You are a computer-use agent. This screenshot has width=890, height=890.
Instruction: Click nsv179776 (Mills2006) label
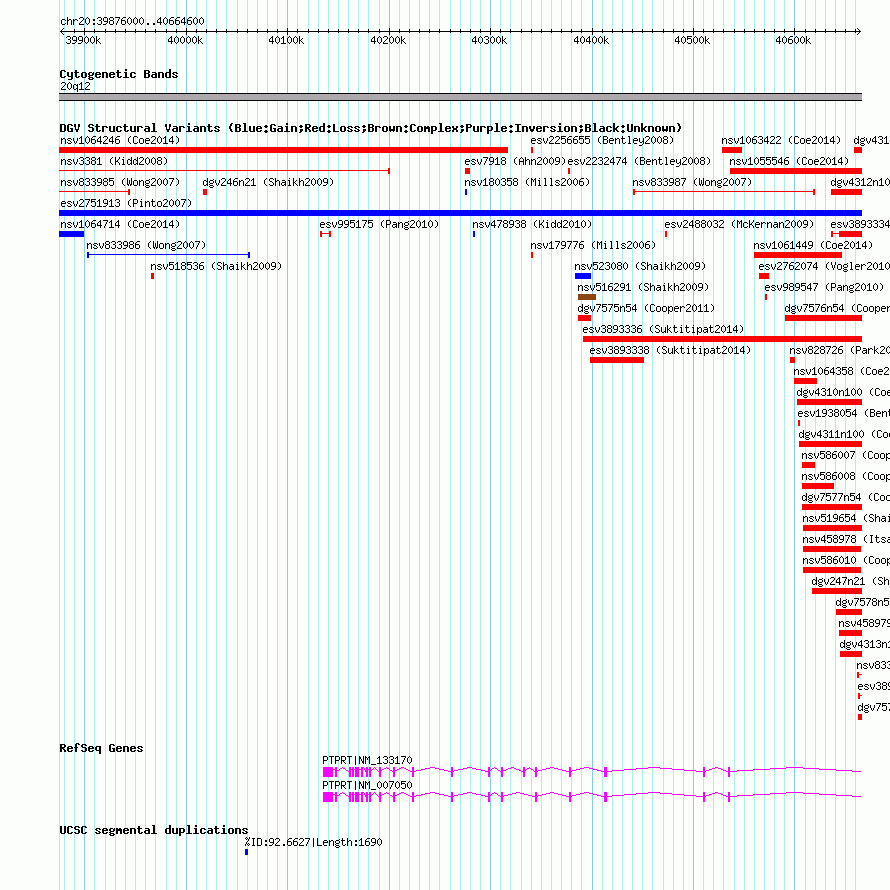593,245
